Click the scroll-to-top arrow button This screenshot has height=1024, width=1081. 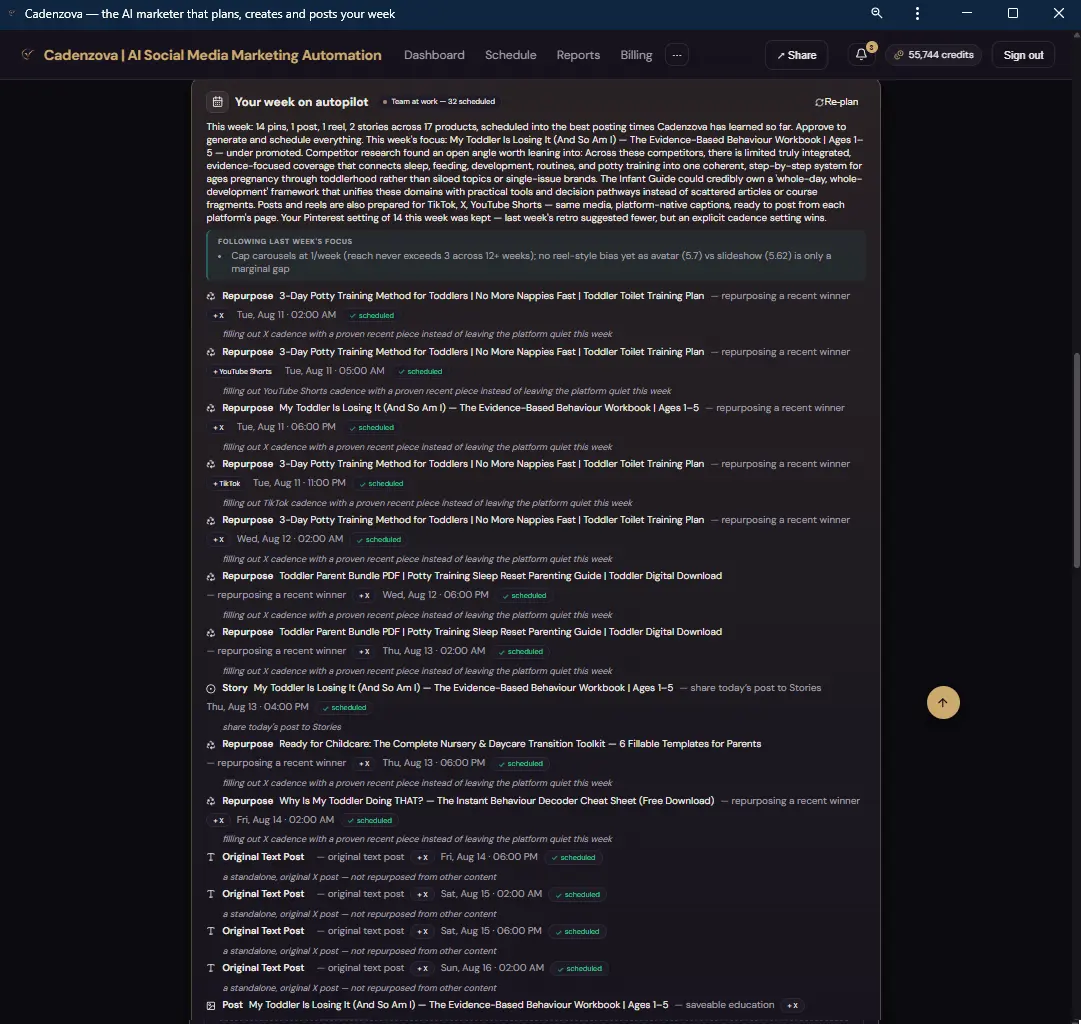(942, 702)
